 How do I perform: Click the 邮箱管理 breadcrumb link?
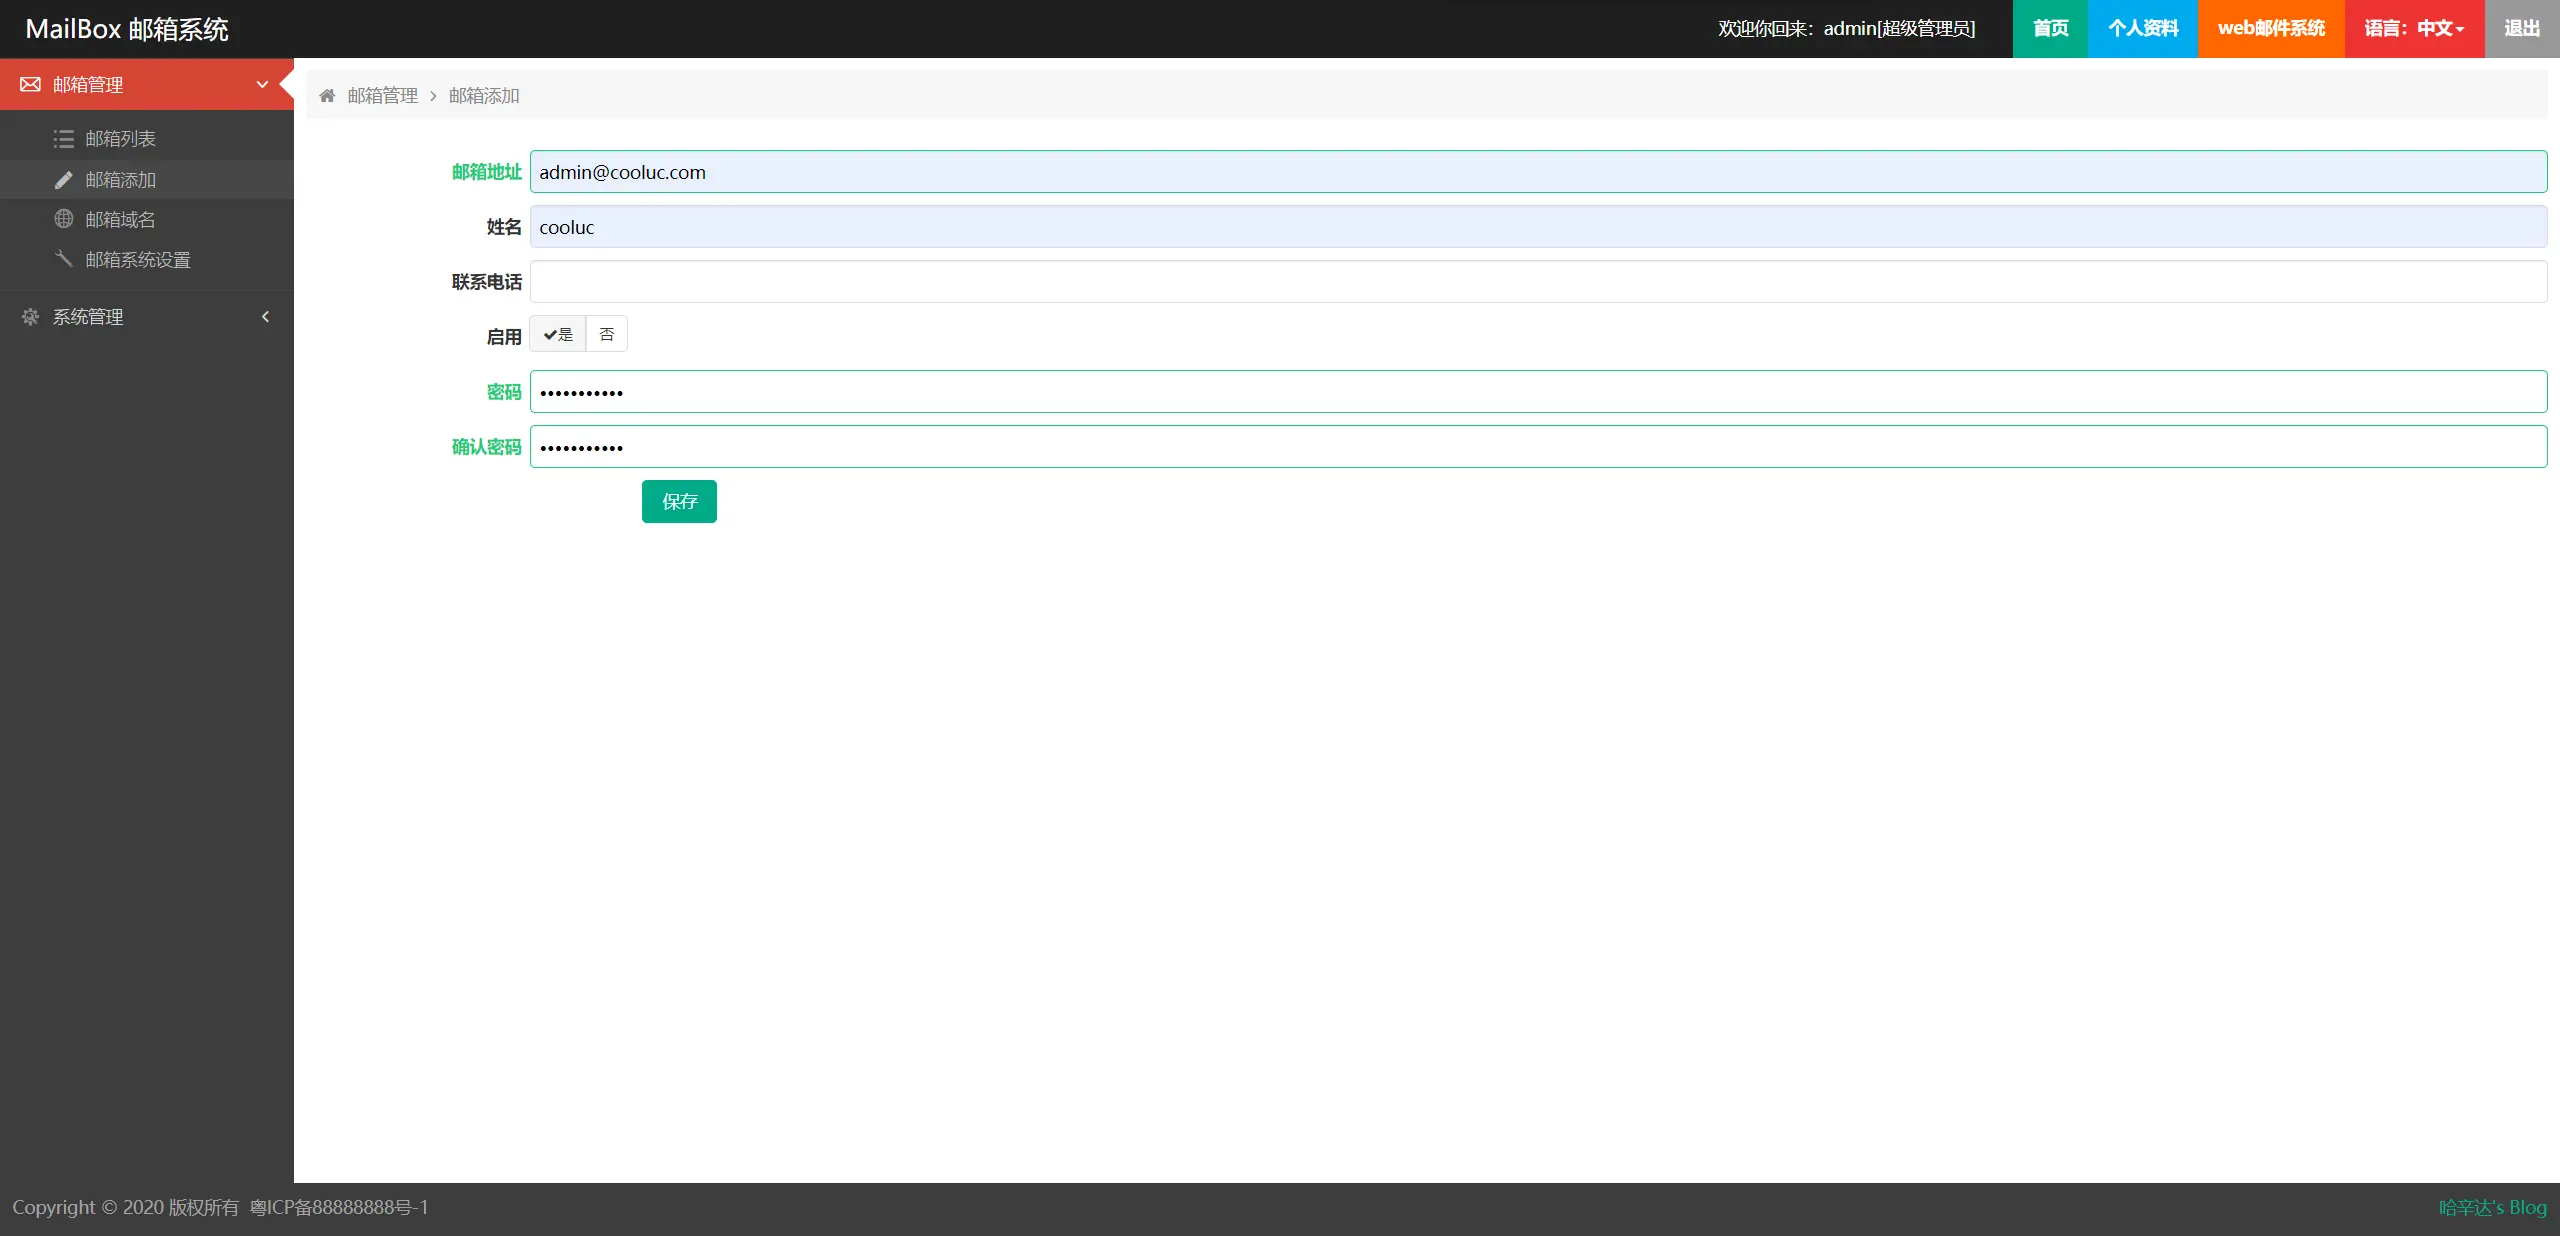tap(383, 96)
